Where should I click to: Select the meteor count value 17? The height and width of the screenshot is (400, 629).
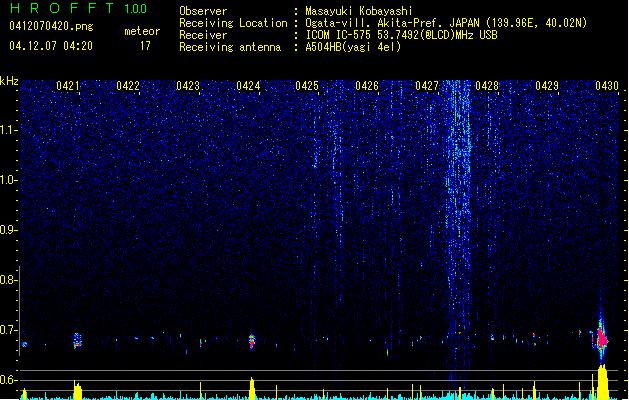[145, 46]
